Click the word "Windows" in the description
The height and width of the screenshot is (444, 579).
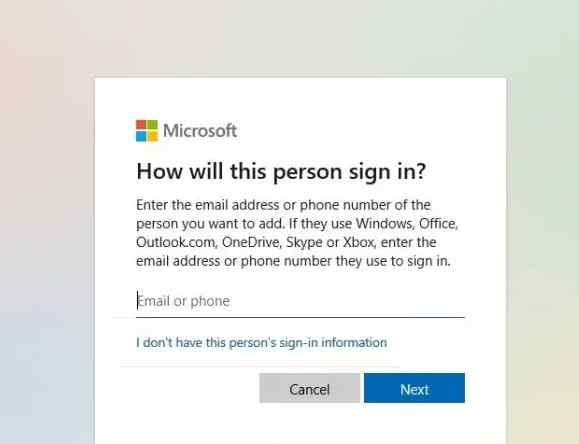point(385,224)
